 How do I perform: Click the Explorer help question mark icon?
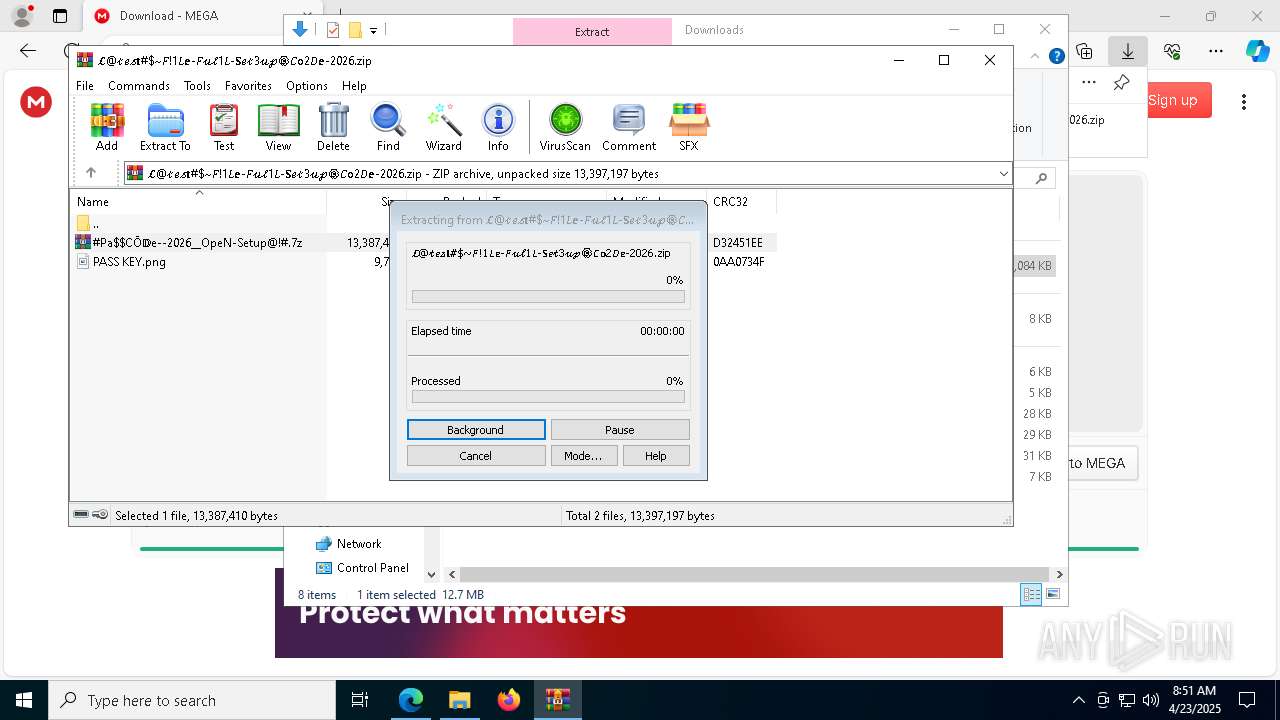pos(1056,56)
